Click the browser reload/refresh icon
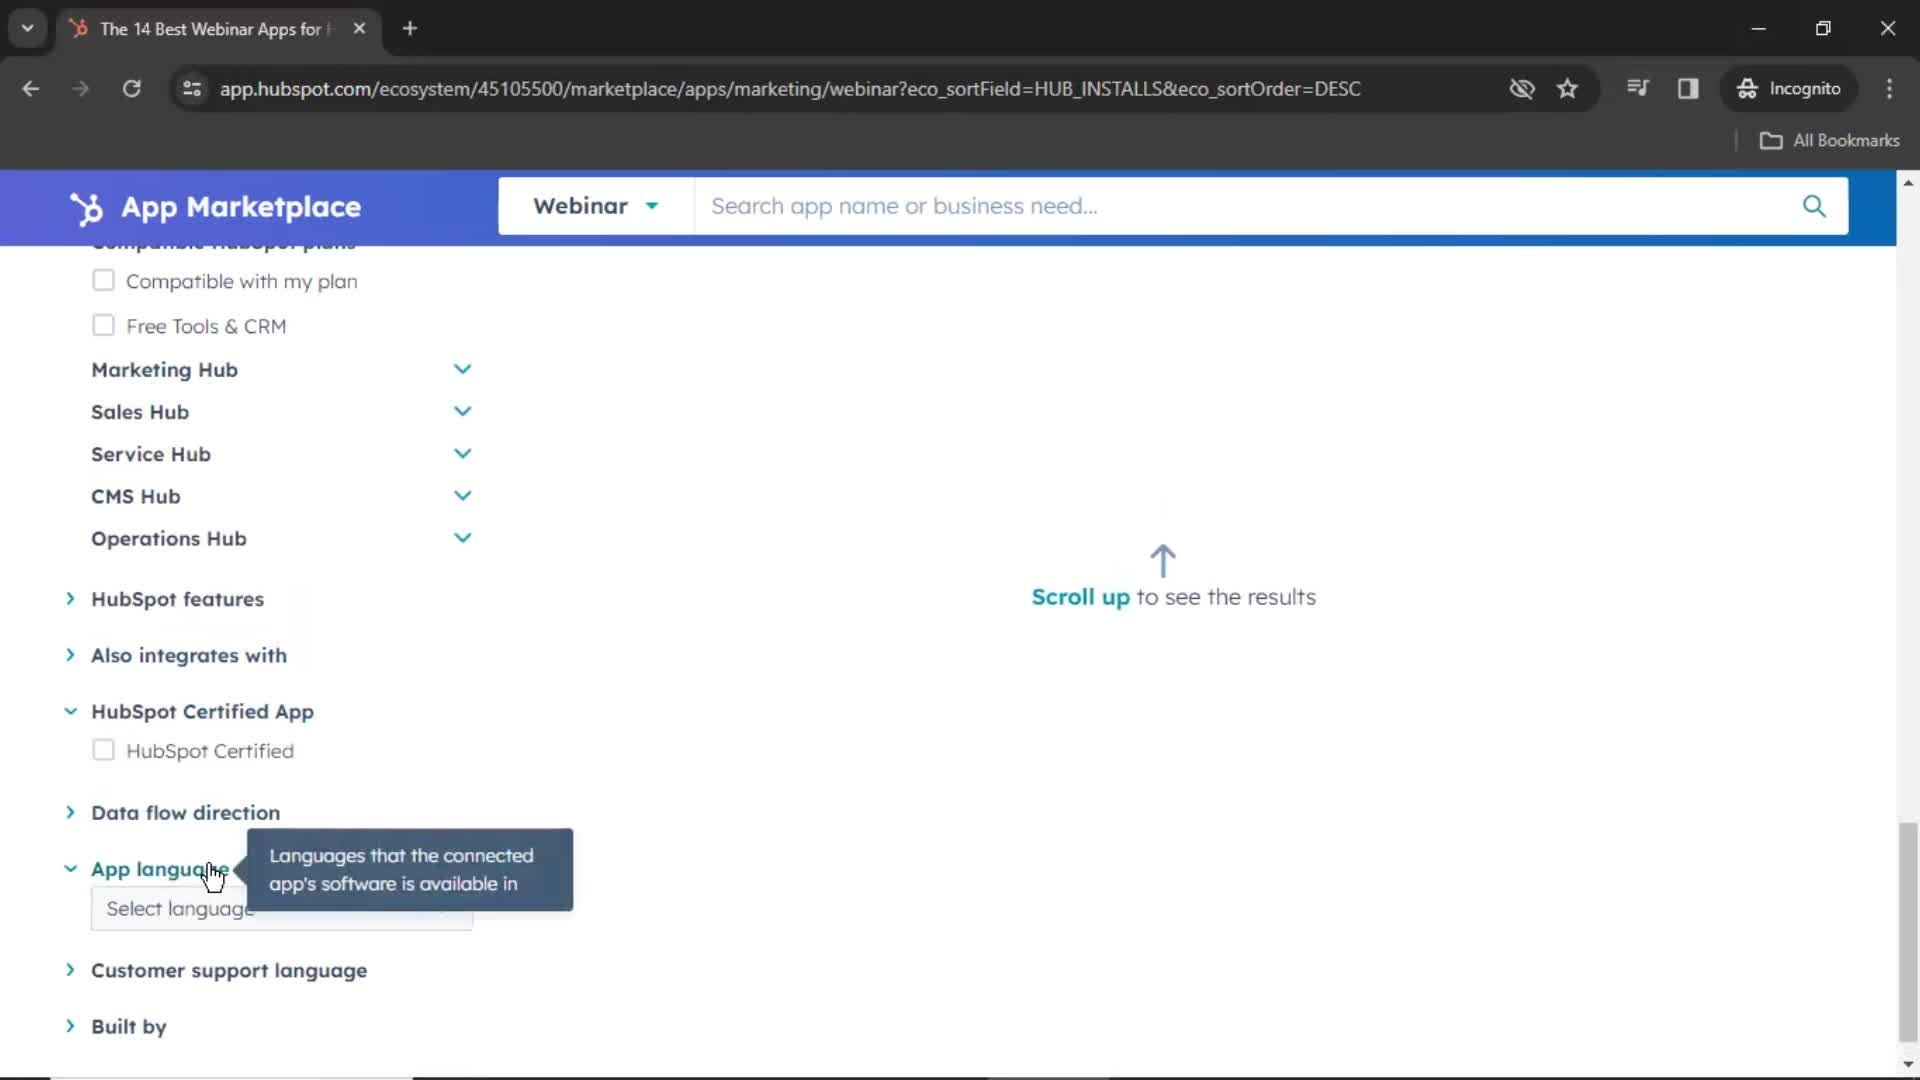1920x1080 pixels. (132, 88)
